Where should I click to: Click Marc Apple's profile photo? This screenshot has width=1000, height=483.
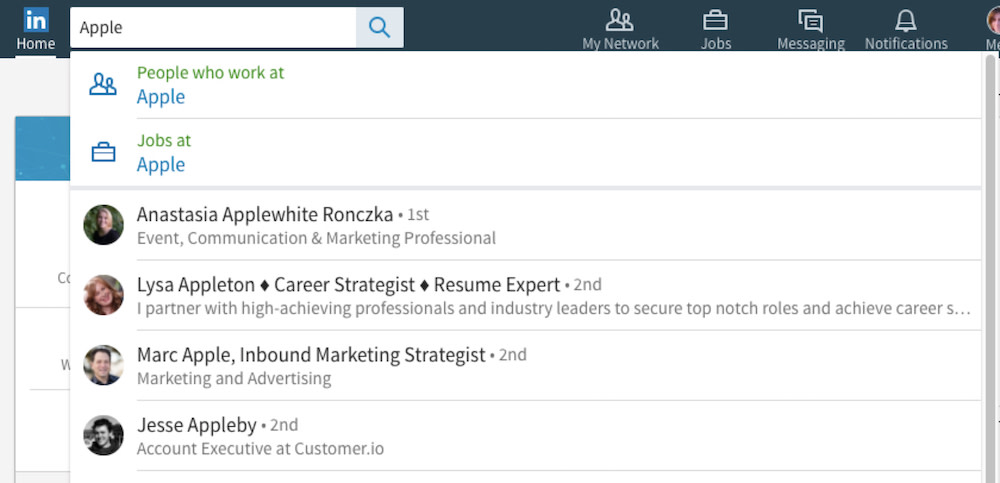pos(103,365)
